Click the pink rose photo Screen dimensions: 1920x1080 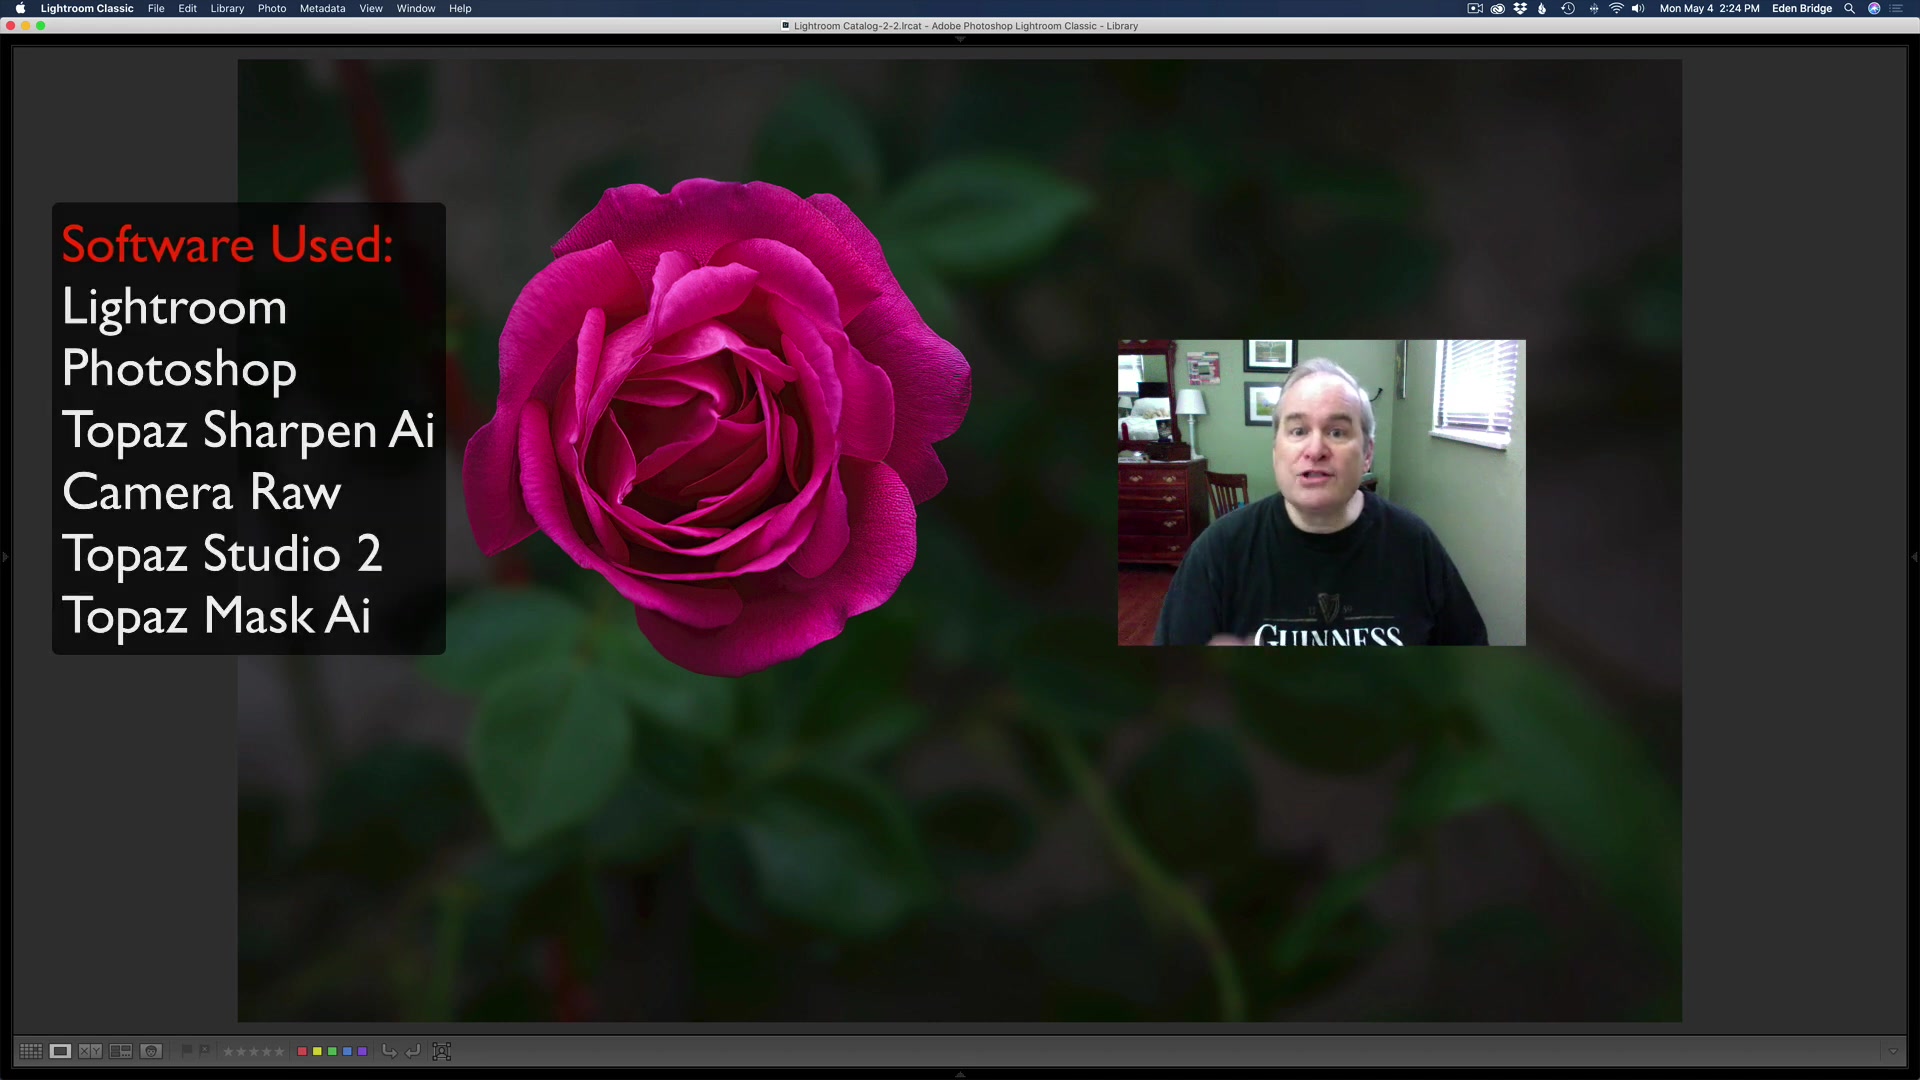click(716, 427)
